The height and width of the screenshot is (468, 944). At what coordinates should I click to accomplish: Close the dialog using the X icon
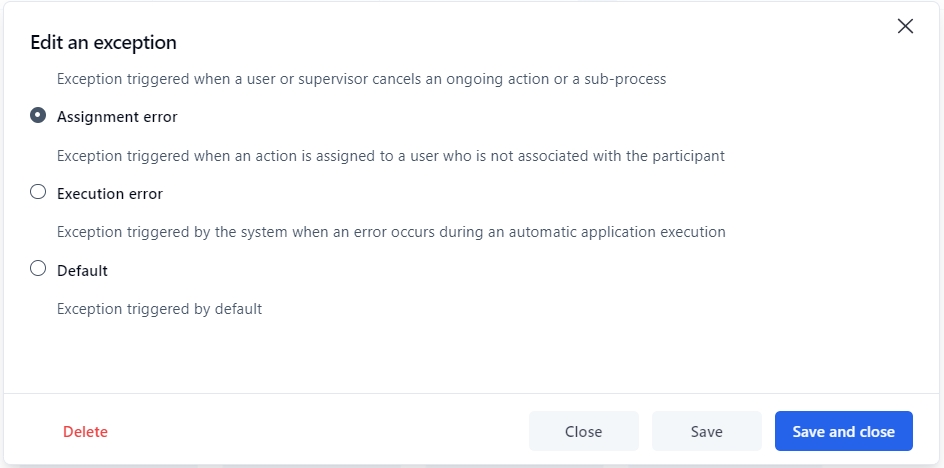click(x=905, y=27)
